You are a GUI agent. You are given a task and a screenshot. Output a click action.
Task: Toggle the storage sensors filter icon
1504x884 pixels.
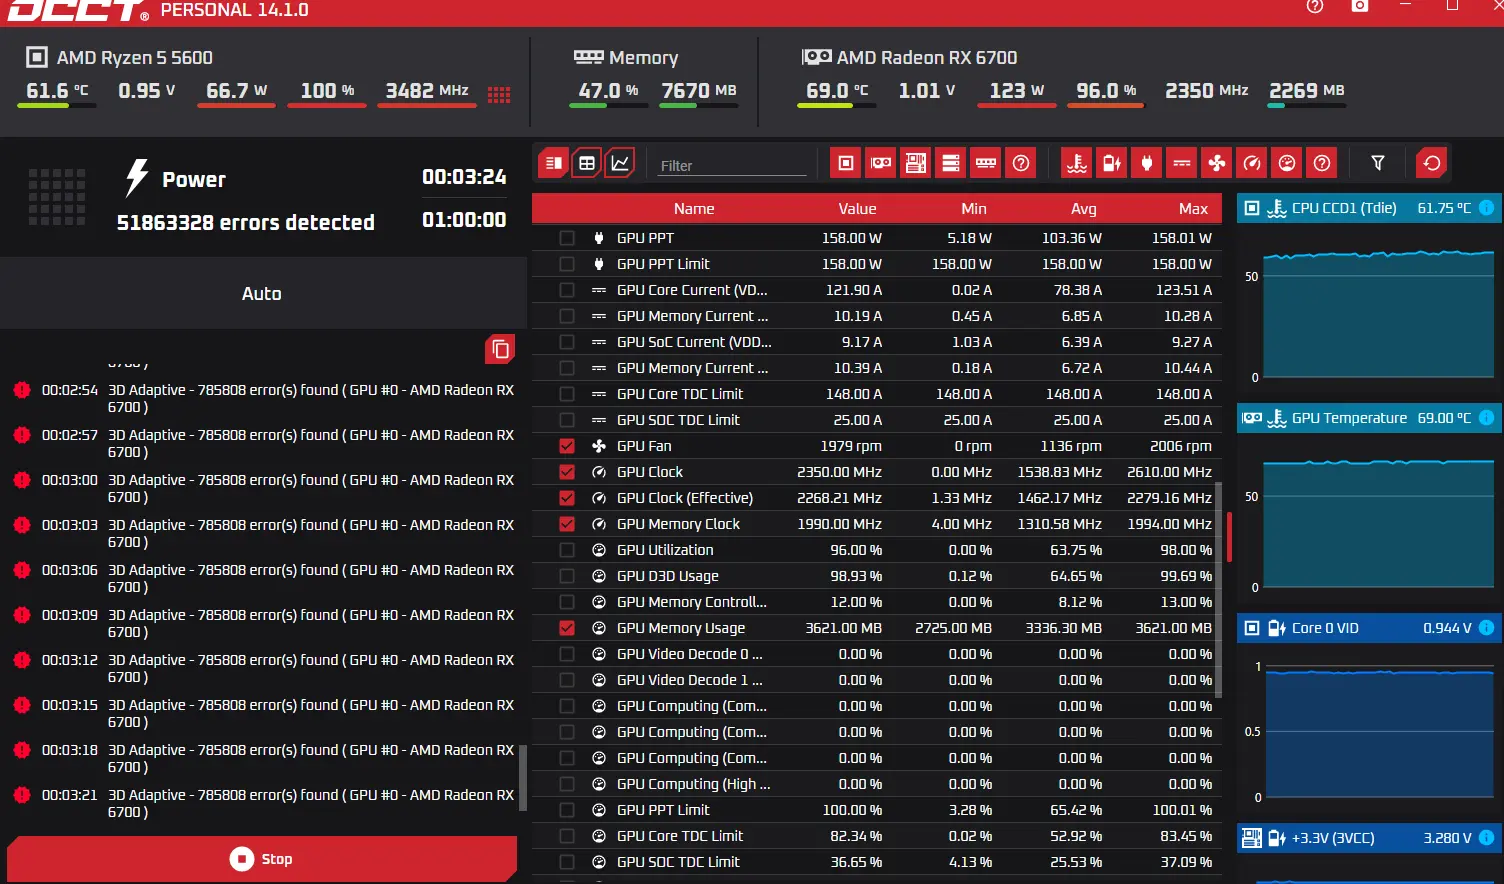pyautogui.click(x=951, y=163)
